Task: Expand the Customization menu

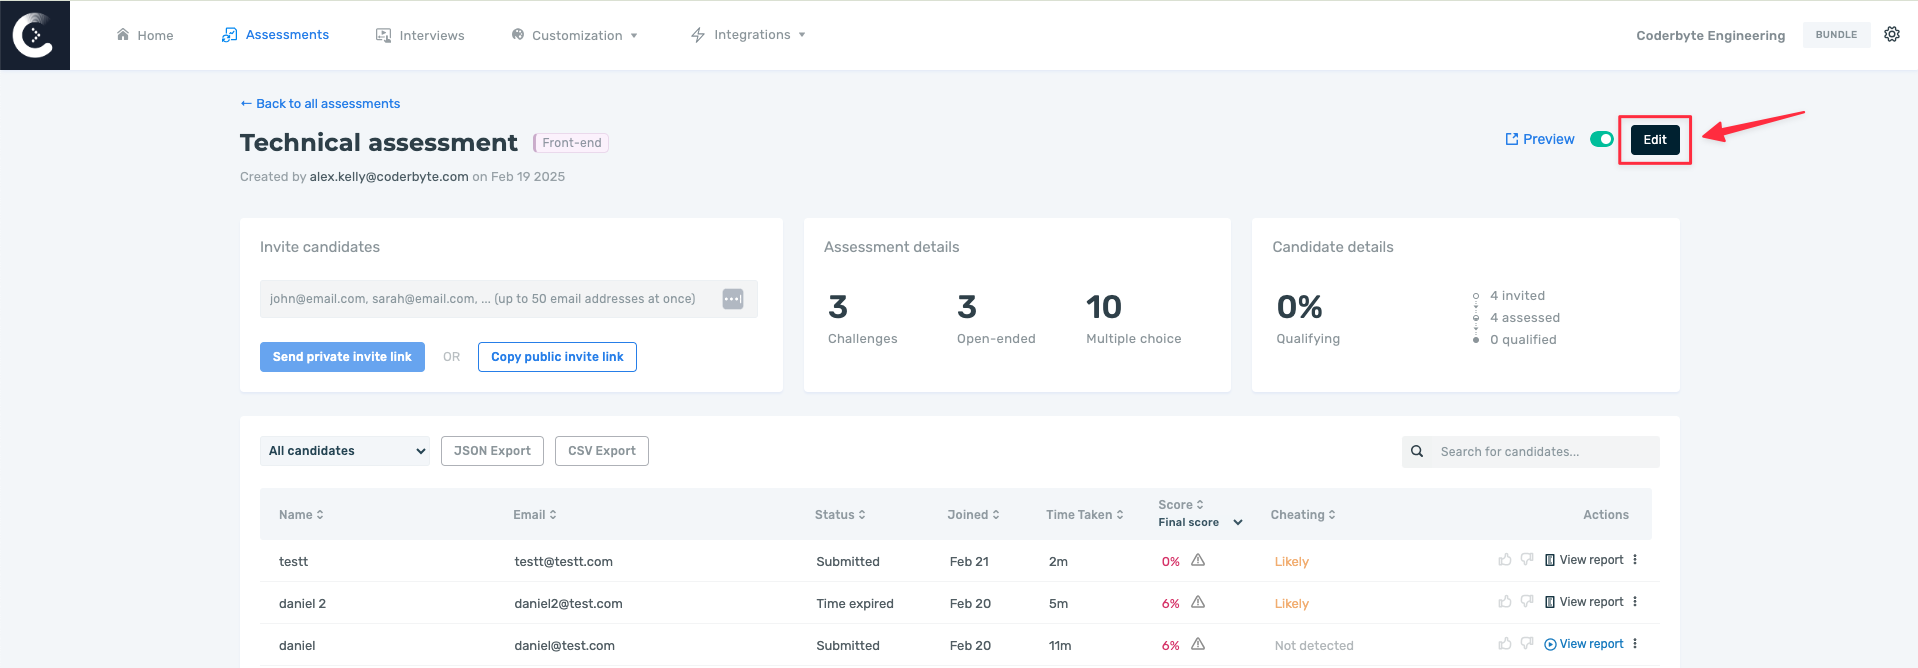Action: pos(576,35)
